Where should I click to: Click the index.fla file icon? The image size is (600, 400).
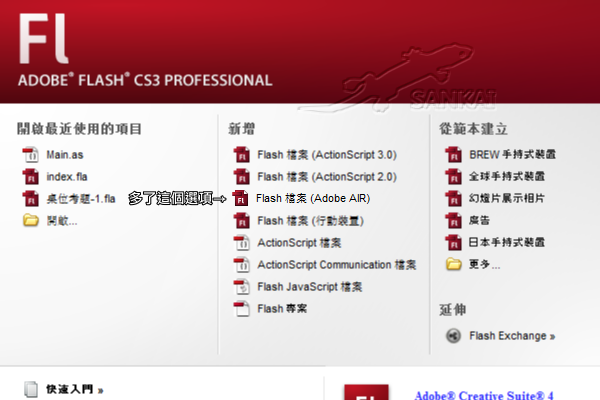point(31,177)
